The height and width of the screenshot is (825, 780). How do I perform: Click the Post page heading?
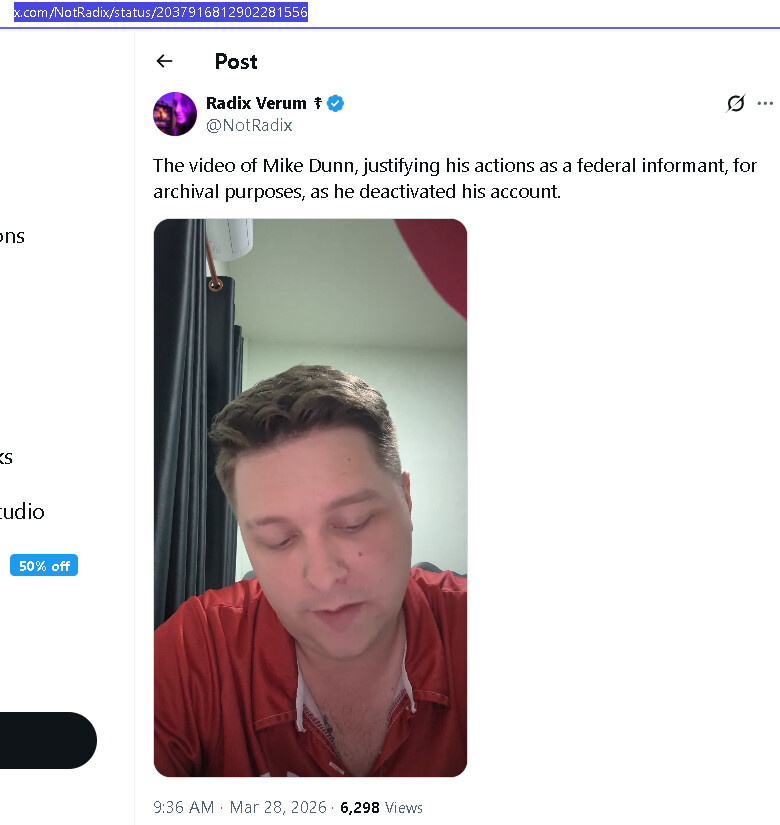coord(236,61)
